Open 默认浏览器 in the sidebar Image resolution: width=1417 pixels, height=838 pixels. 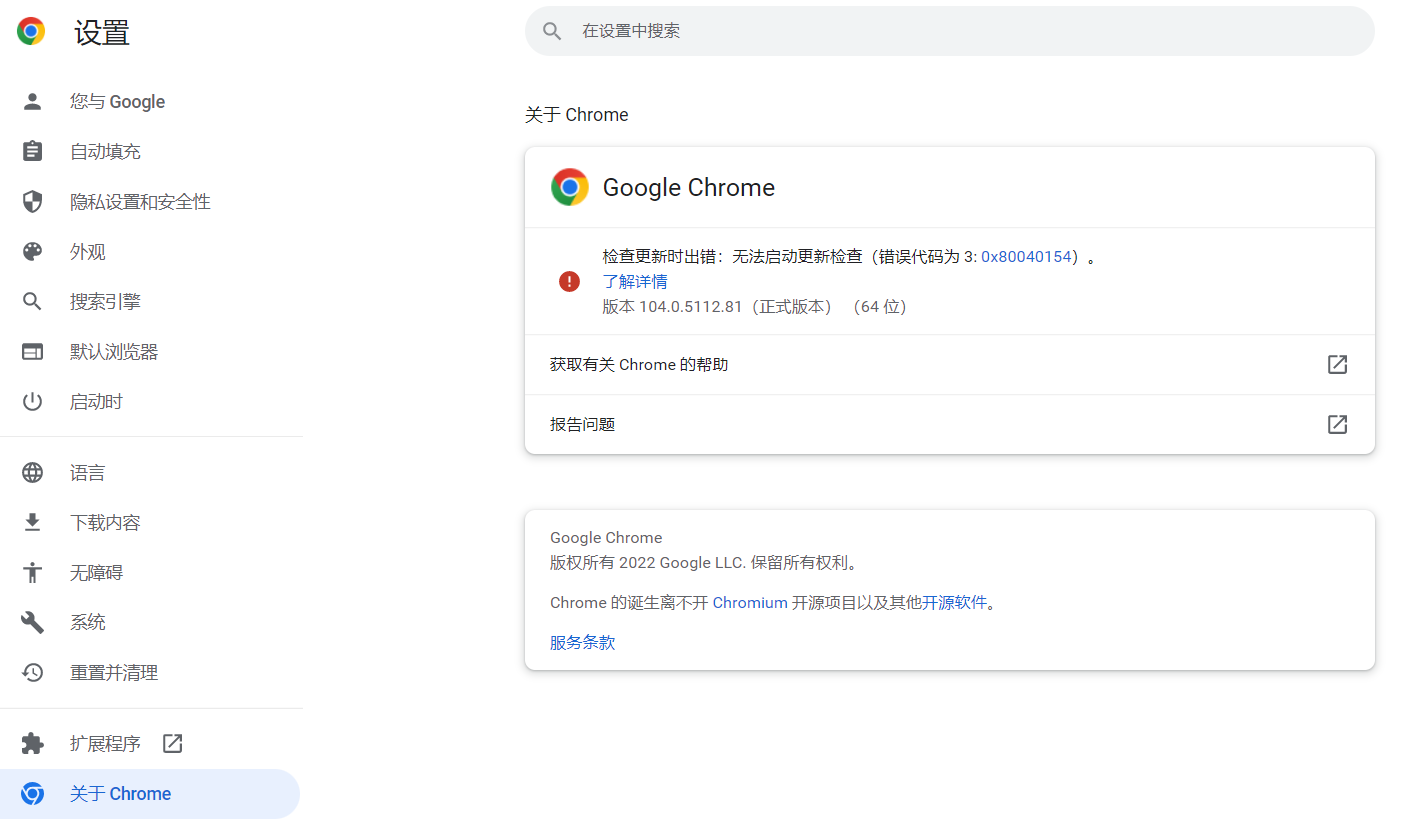[114, 352]
